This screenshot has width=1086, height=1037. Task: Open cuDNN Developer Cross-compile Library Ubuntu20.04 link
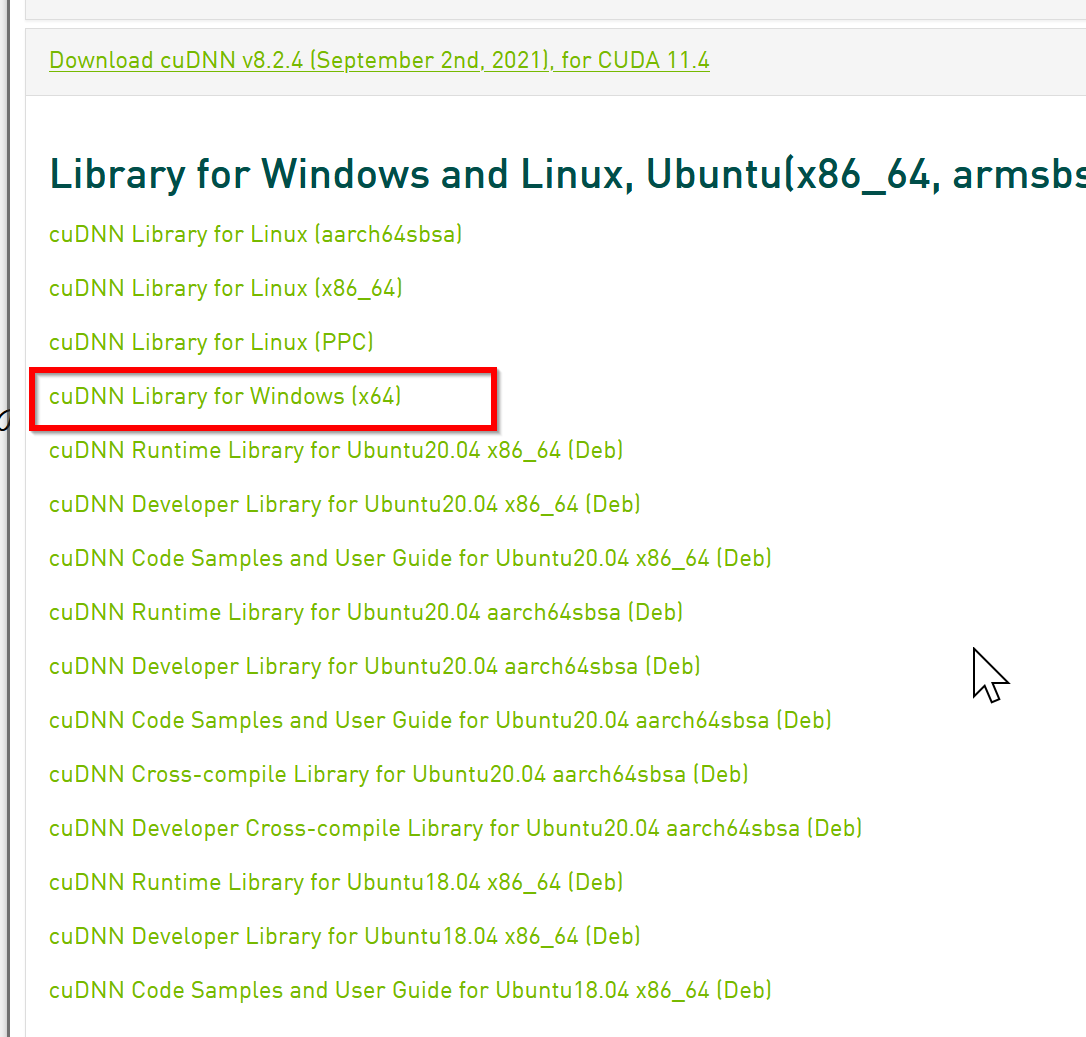[x=456, y=828]
